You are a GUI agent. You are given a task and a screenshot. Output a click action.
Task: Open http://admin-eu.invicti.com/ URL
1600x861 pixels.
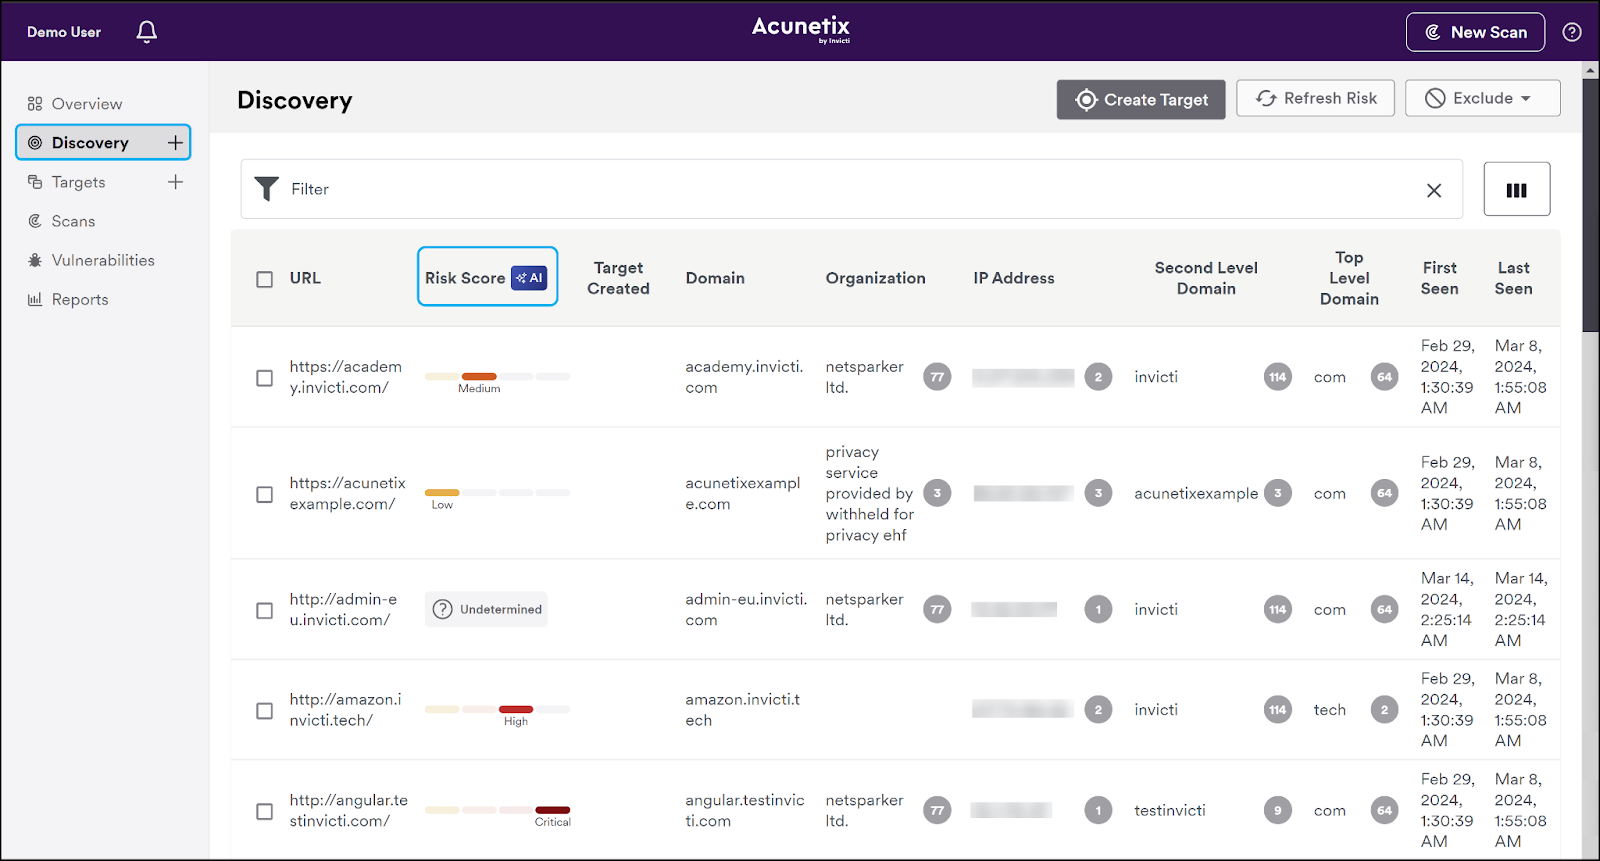pyautogui.click(x=343, y=609)
